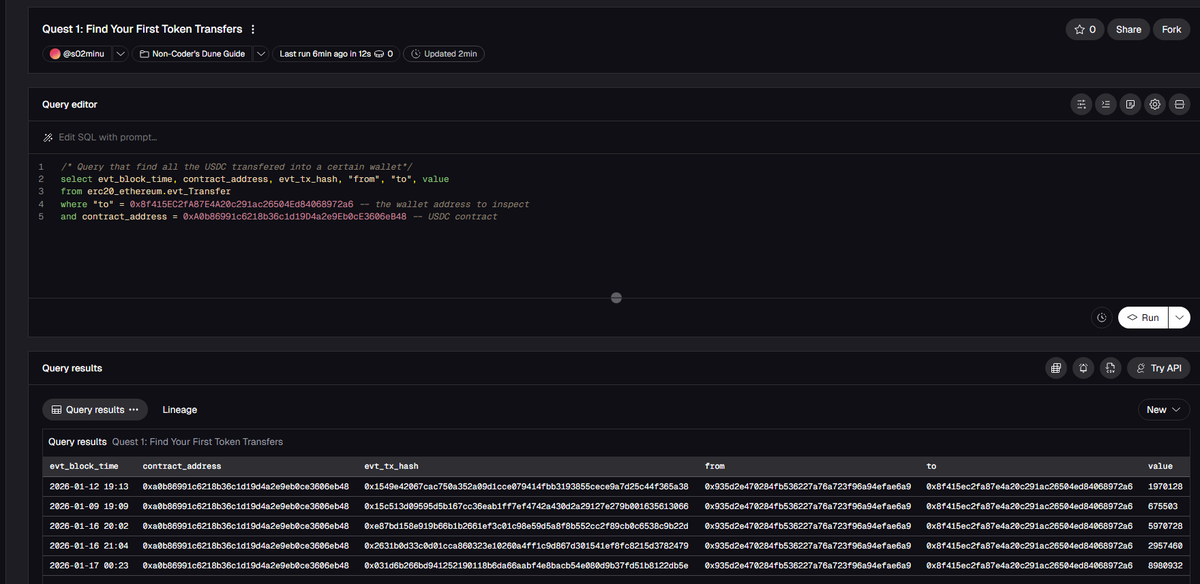Open the query note icon
1200x584 pixels.
1129,104
